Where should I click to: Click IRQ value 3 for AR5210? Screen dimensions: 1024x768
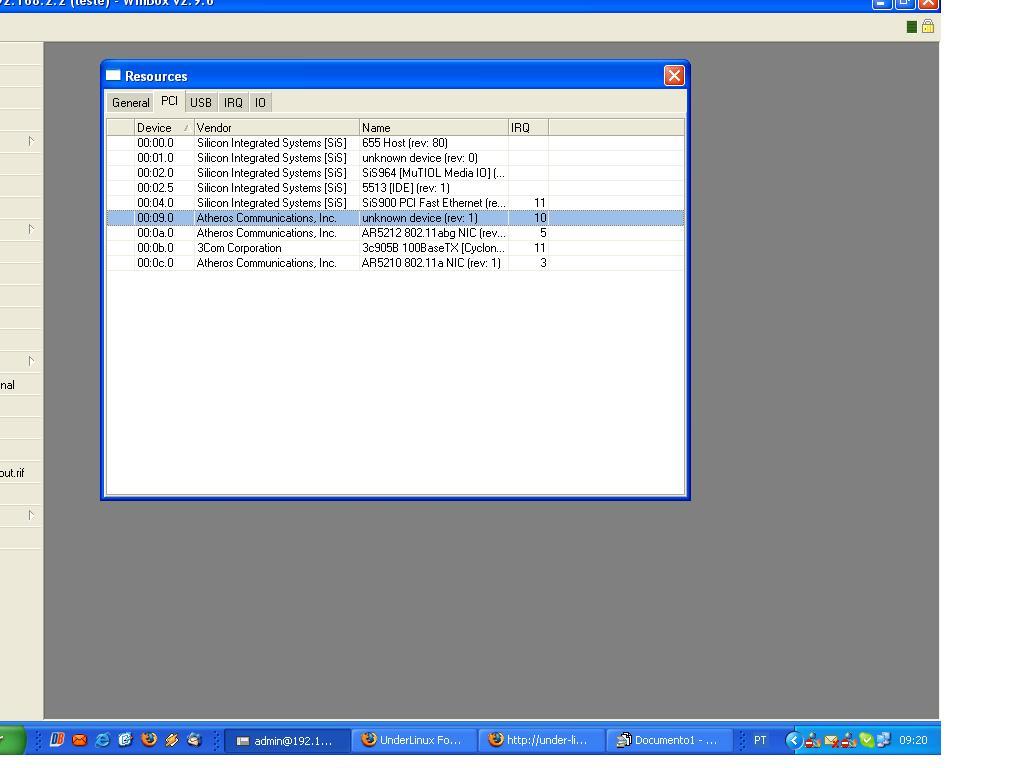543,263
